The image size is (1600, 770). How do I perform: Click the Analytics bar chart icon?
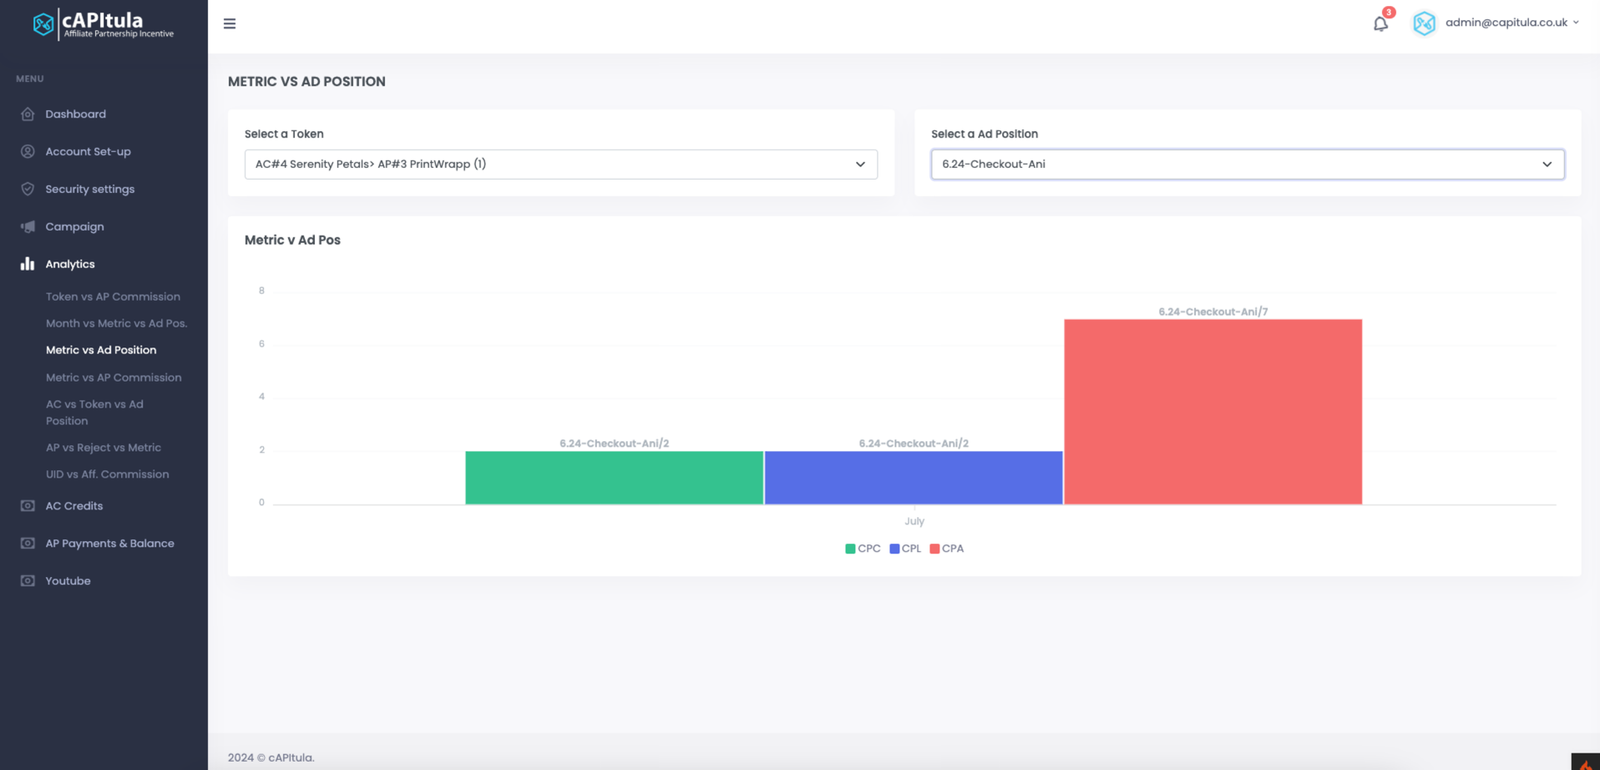tap(28, 264)
